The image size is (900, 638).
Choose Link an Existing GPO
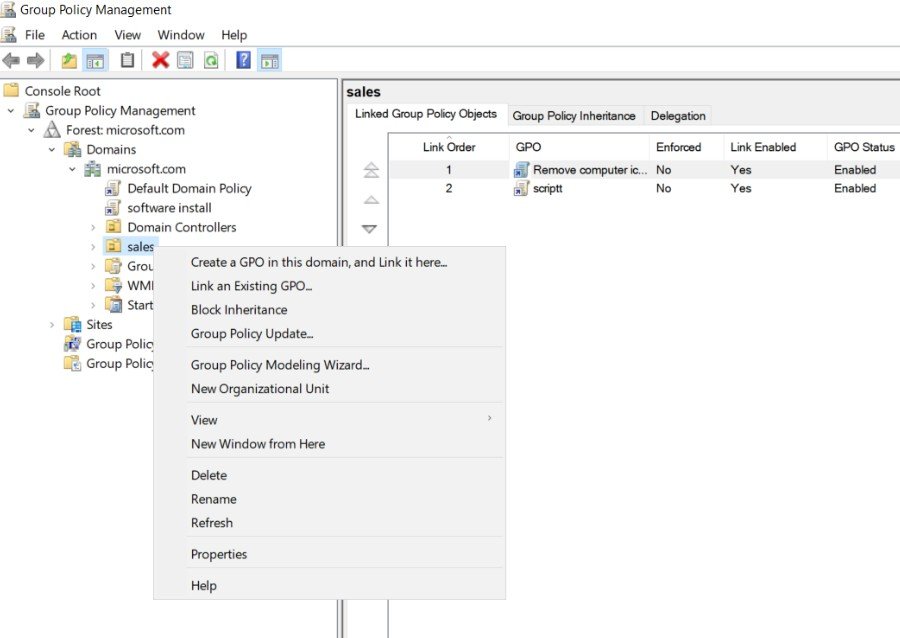point(251,286)
